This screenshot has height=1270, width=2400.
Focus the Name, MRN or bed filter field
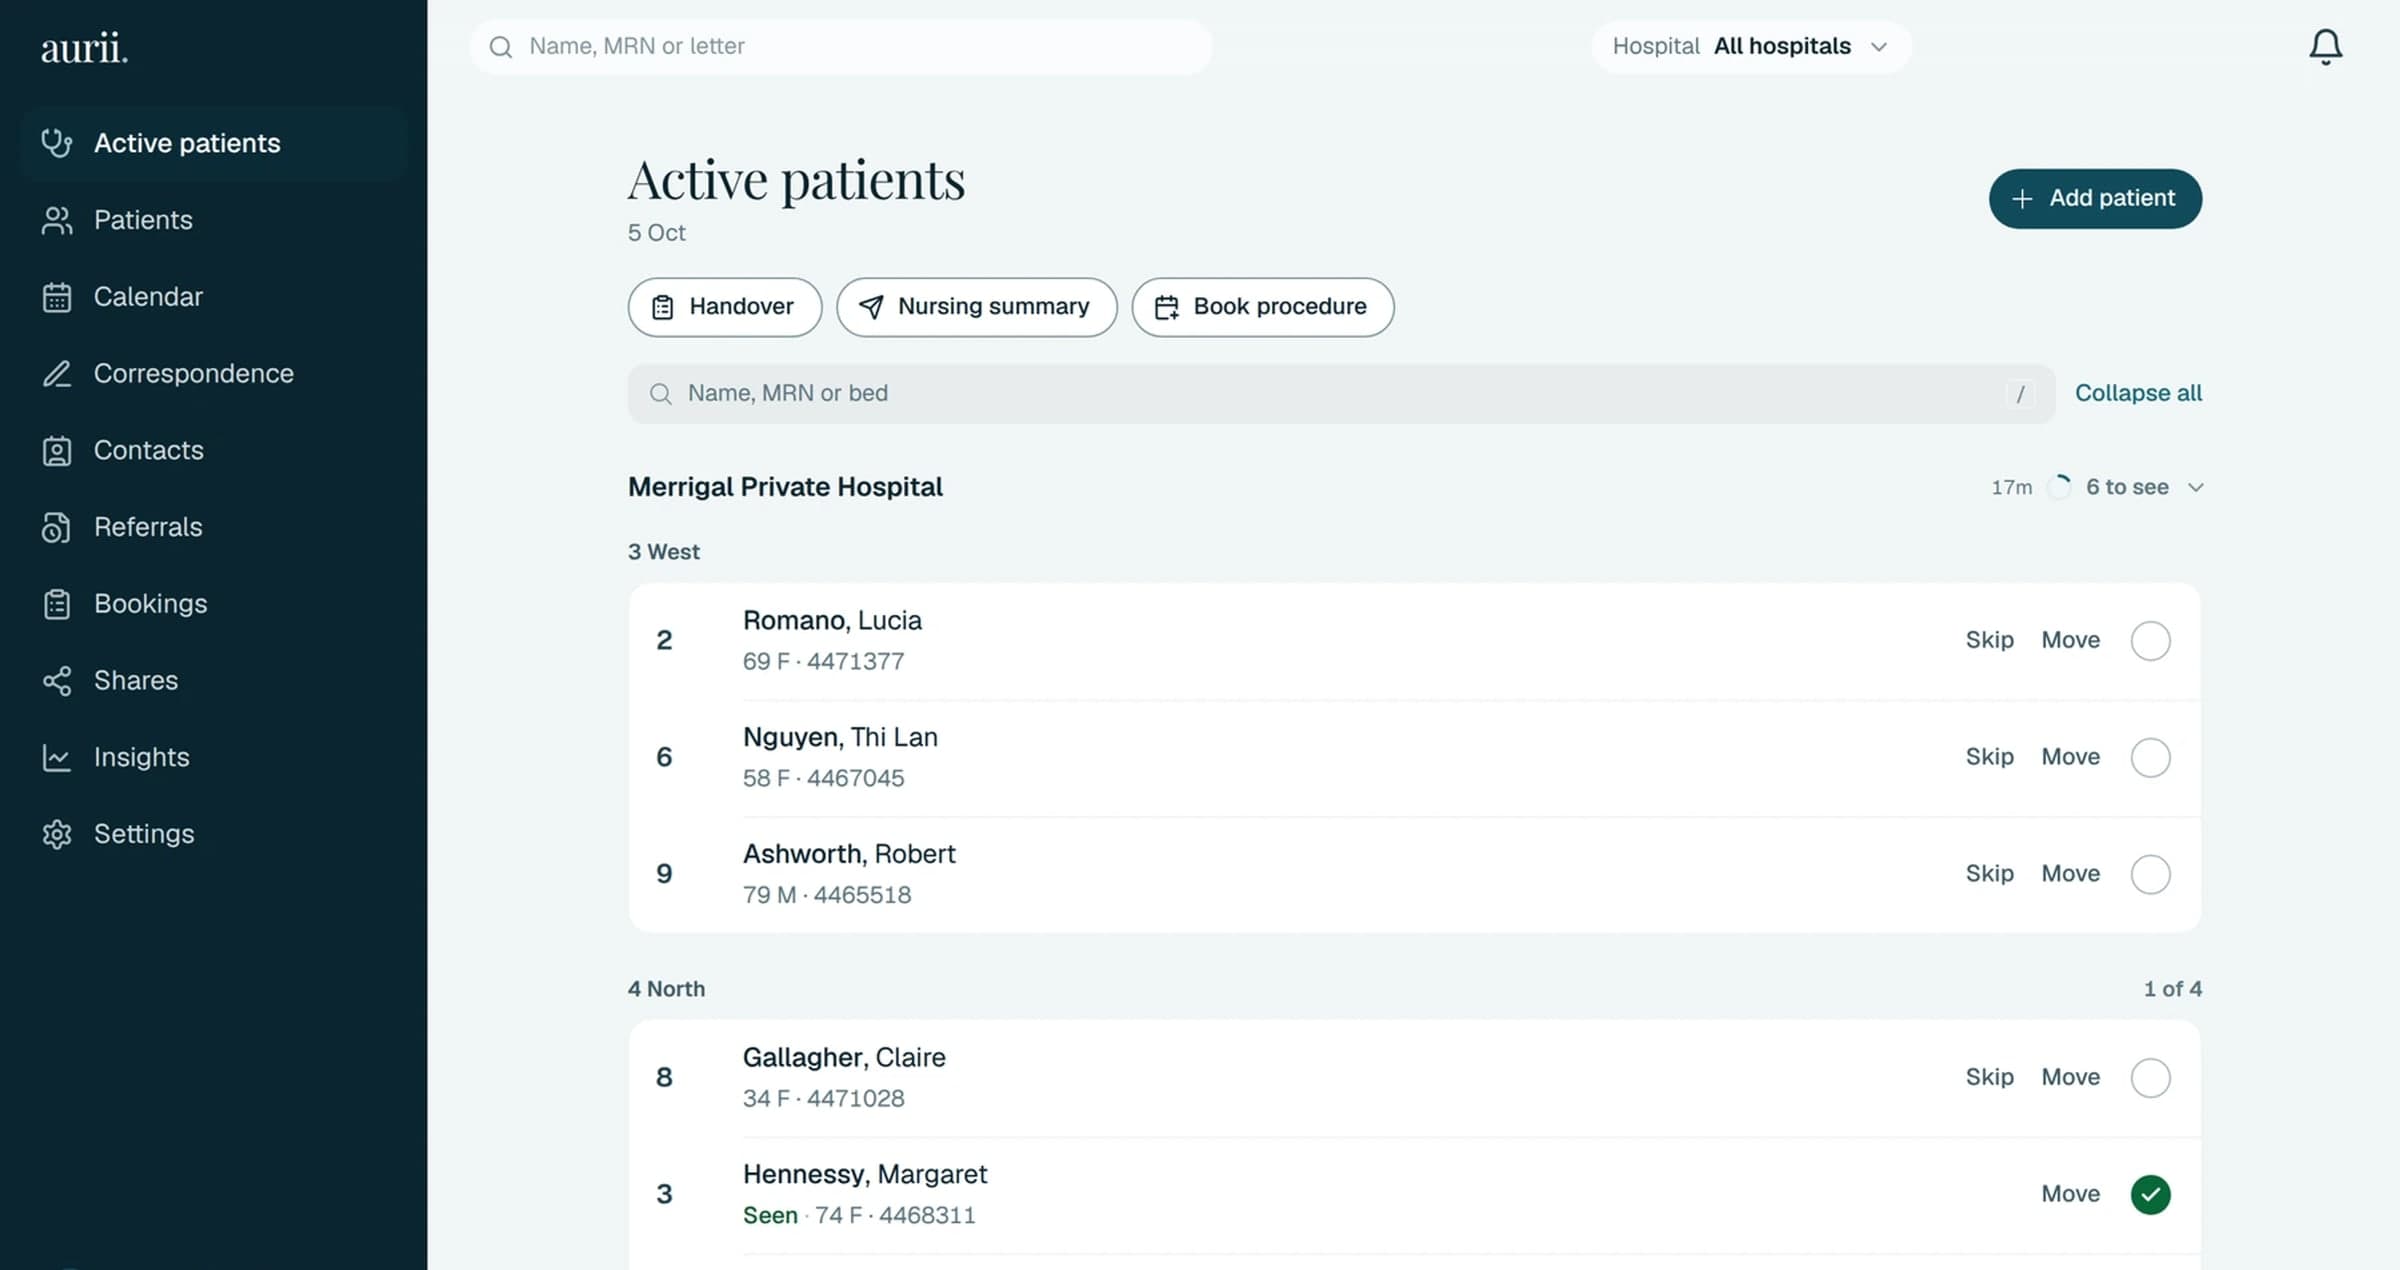point(1341,394)
